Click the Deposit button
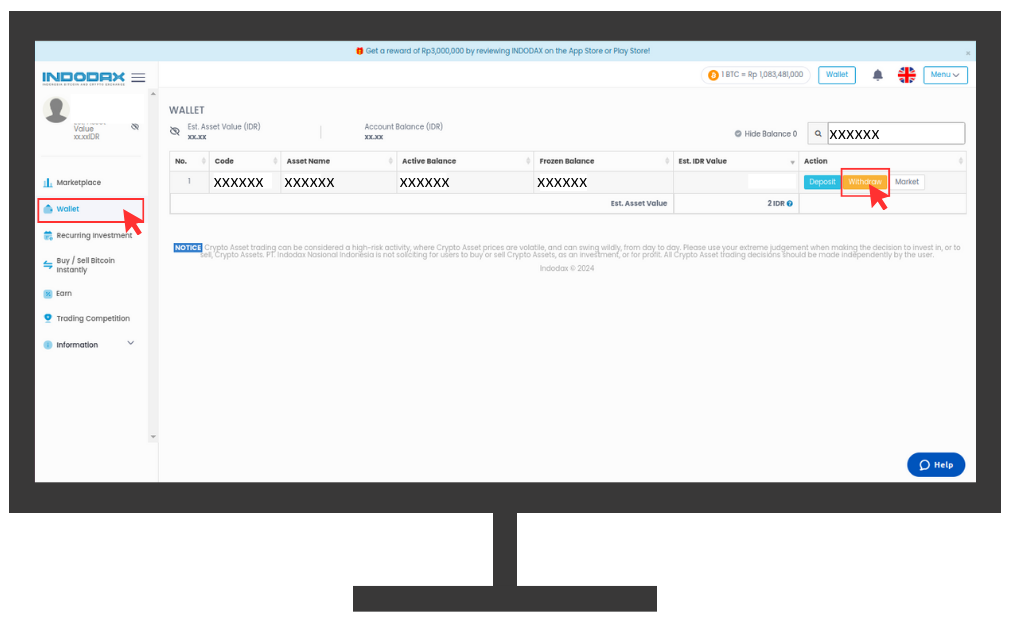Screen dimensions: 1010x618 click(823, 182)
